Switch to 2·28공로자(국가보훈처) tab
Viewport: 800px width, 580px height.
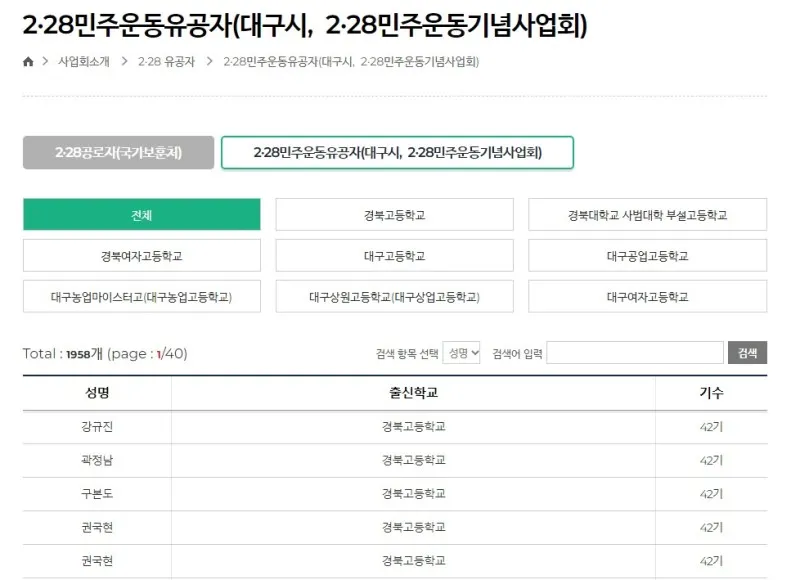(x=118, y=153)
